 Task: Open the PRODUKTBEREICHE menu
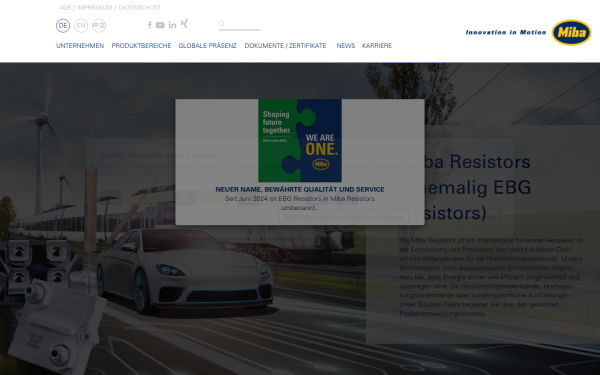(x=141, y=46)
